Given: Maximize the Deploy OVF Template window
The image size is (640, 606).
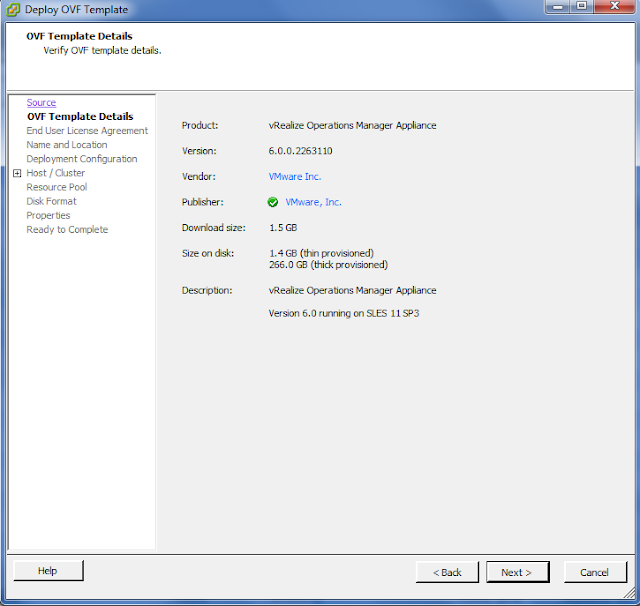Looking at the screenshot, I should 582,7.
